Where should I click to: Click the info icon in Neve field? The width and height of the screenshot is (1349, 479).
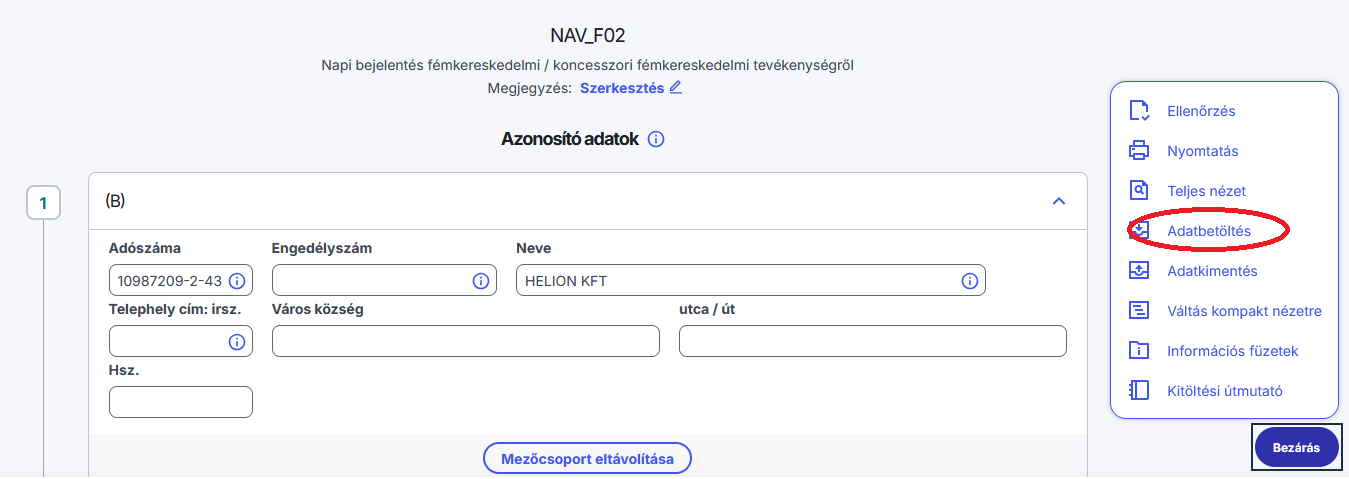click(x=969, y=281)
